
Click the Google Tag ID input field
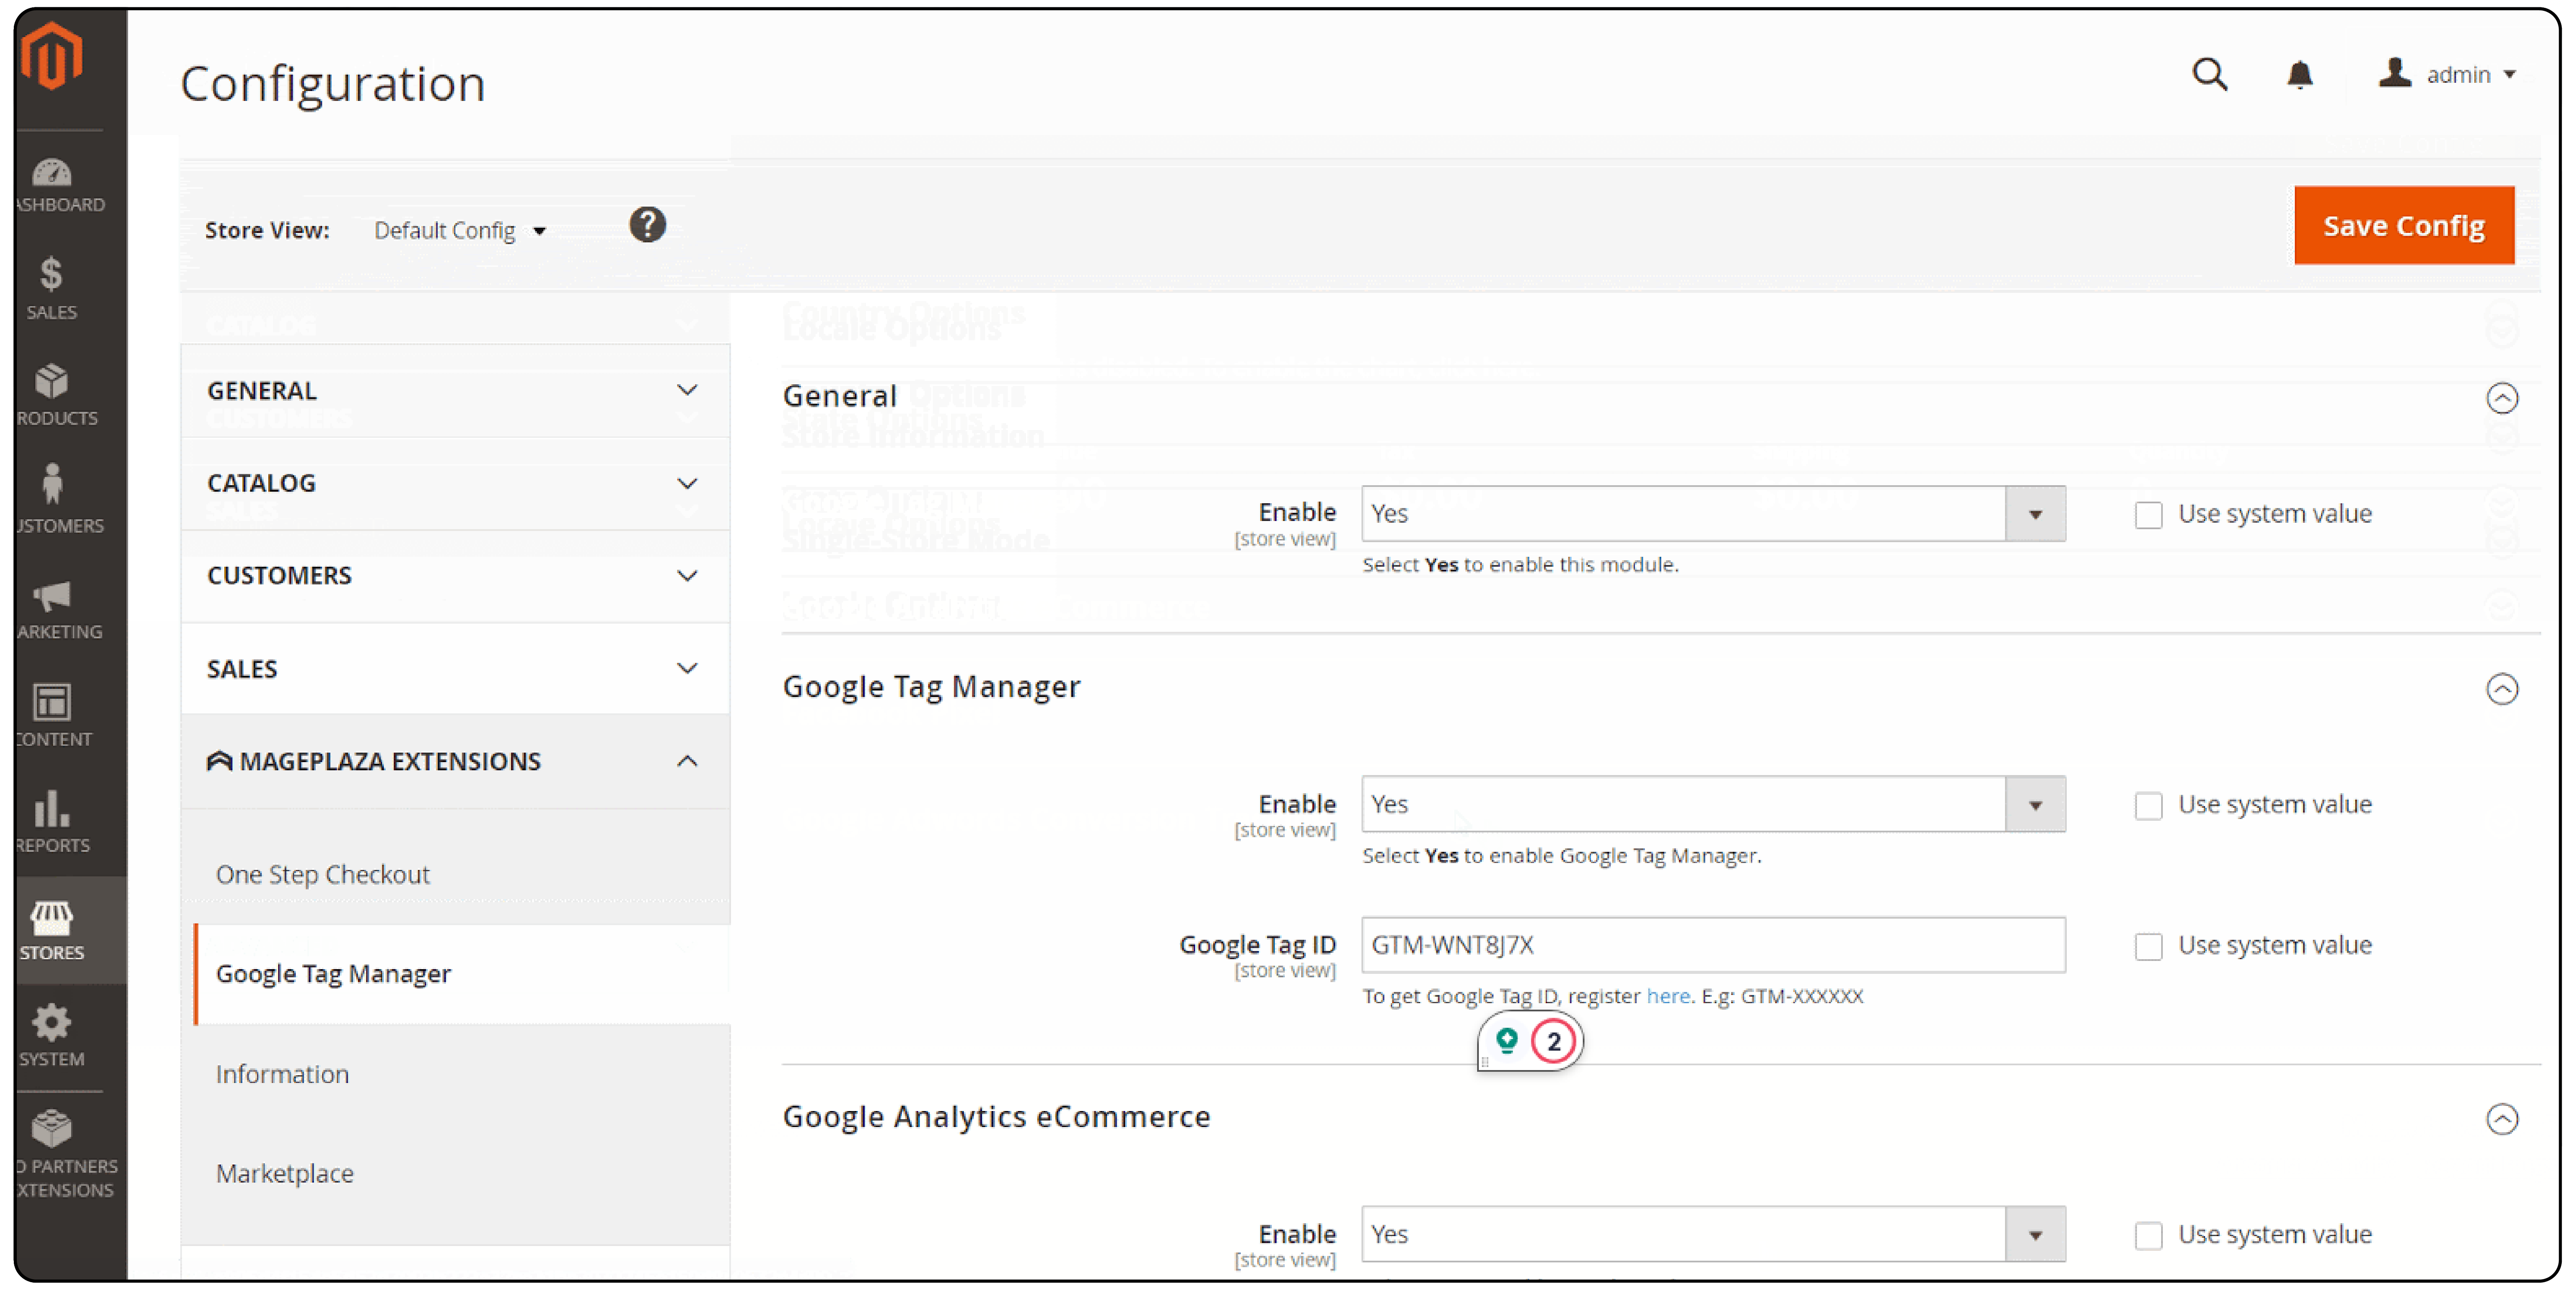click(x=1713, y=946)
